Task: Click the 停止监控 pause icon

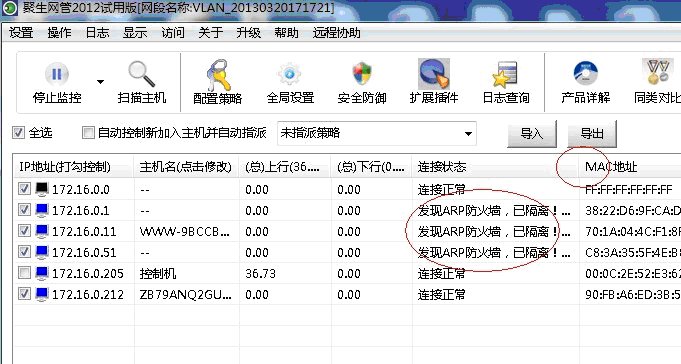Action: (57, 74)
